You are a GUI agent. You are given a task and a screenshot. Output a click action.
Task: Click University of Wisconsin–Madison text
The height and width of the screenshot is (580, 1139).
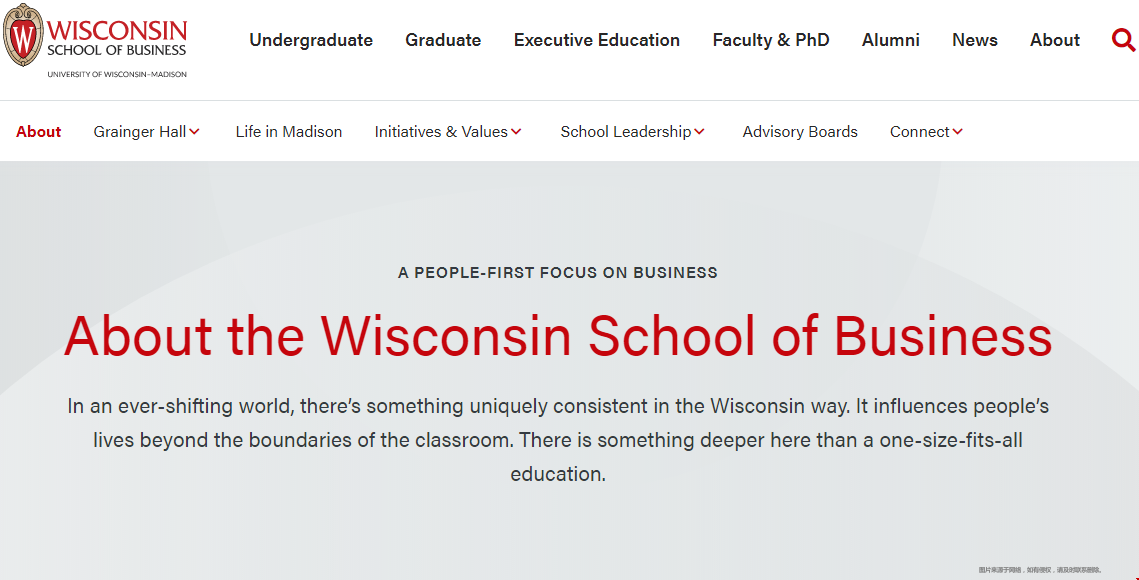pos(117,74)
